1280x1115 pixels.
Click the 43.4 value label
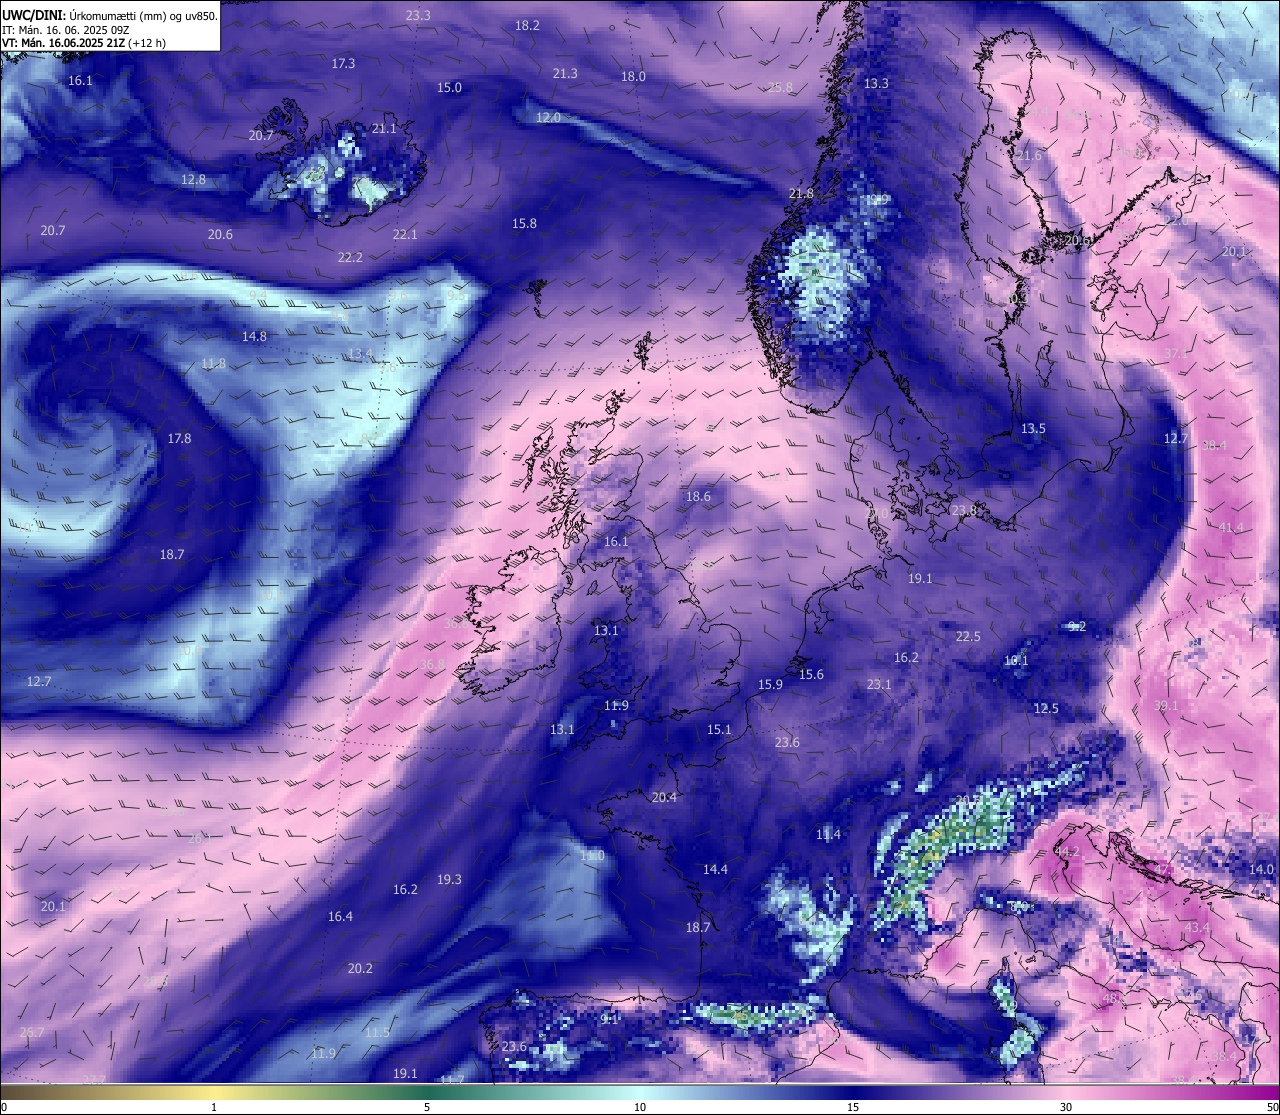[1197, 928]
